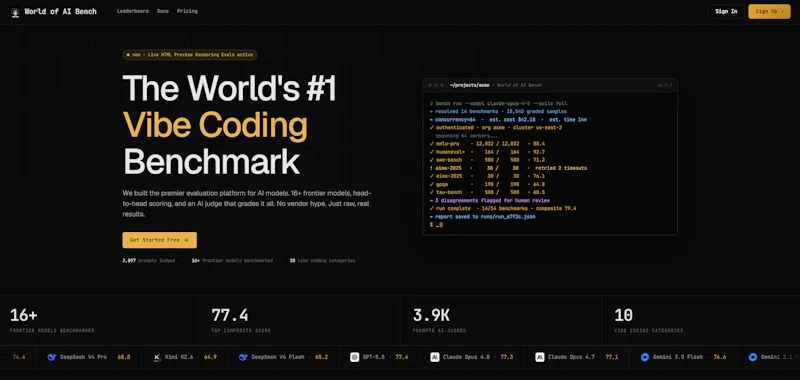Click the 77.1 score beside Claude Opus 4.7

click(612, 357)
